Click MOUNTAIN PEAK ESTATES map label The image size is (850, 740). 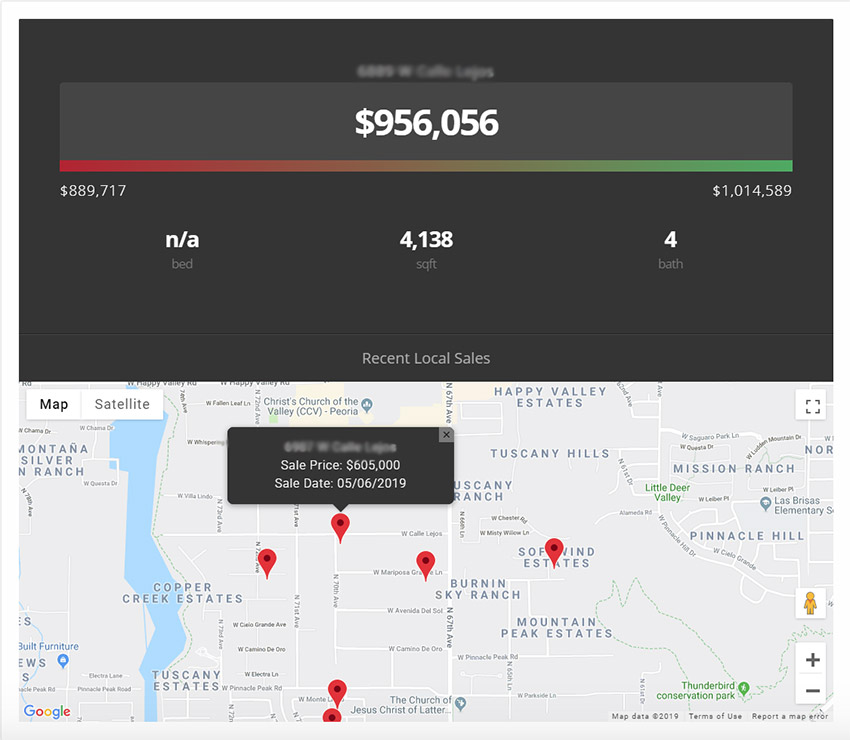(x=557, y=628)
